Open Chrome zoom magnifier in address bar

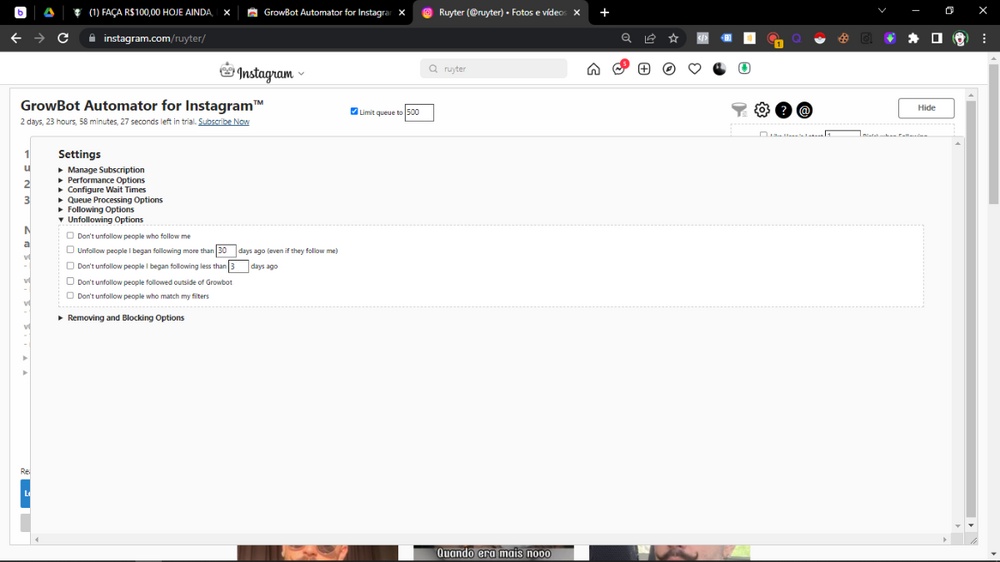626,38
